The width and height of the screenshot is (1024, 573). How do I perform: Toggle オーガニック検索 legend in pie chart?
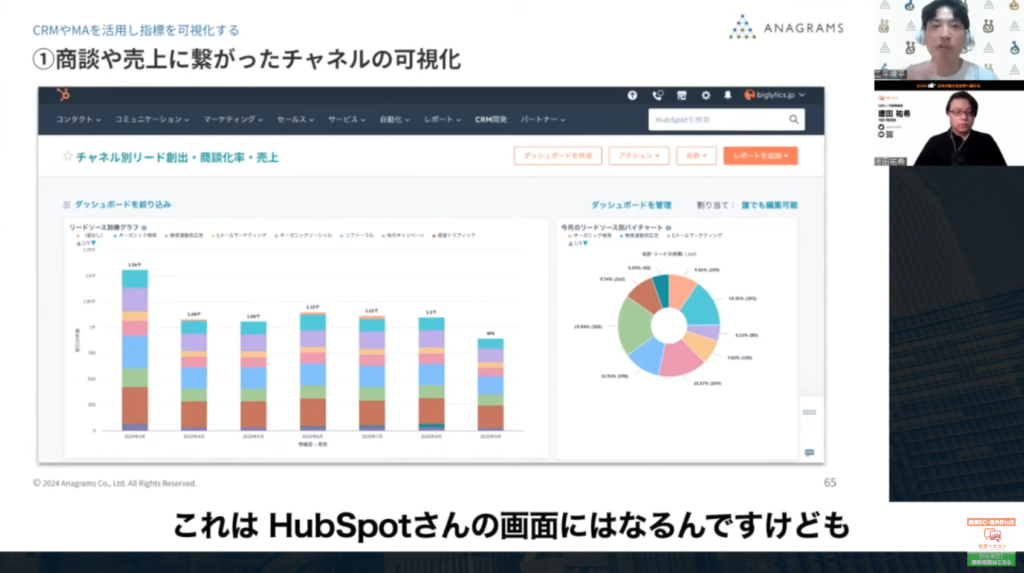[x=590, y=235]
